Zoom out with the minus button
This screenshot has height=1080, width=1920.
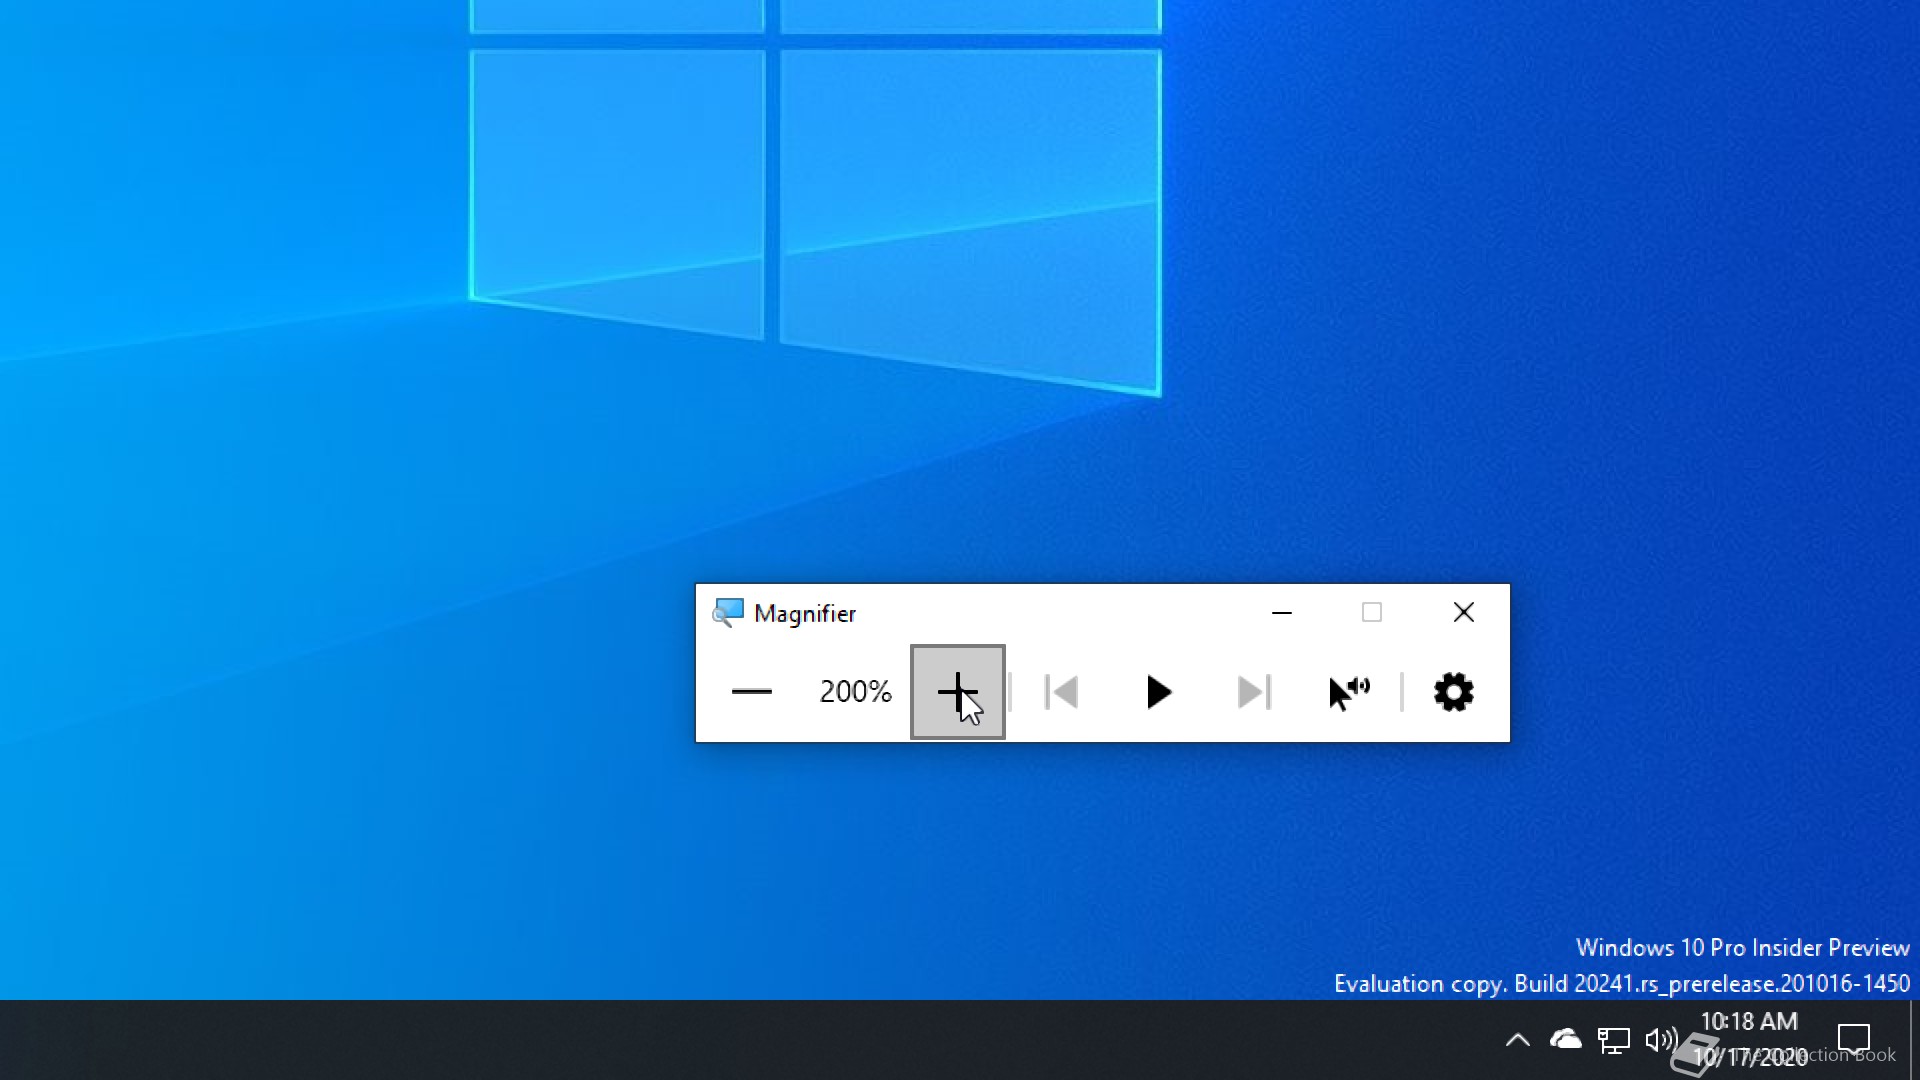(752, 692)
